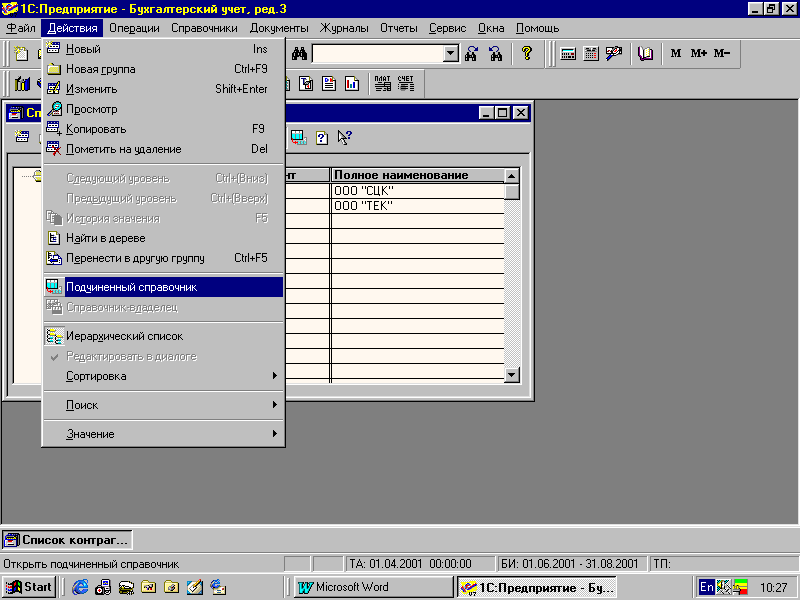Open the Помощь menu

click(x=537, y=28)
